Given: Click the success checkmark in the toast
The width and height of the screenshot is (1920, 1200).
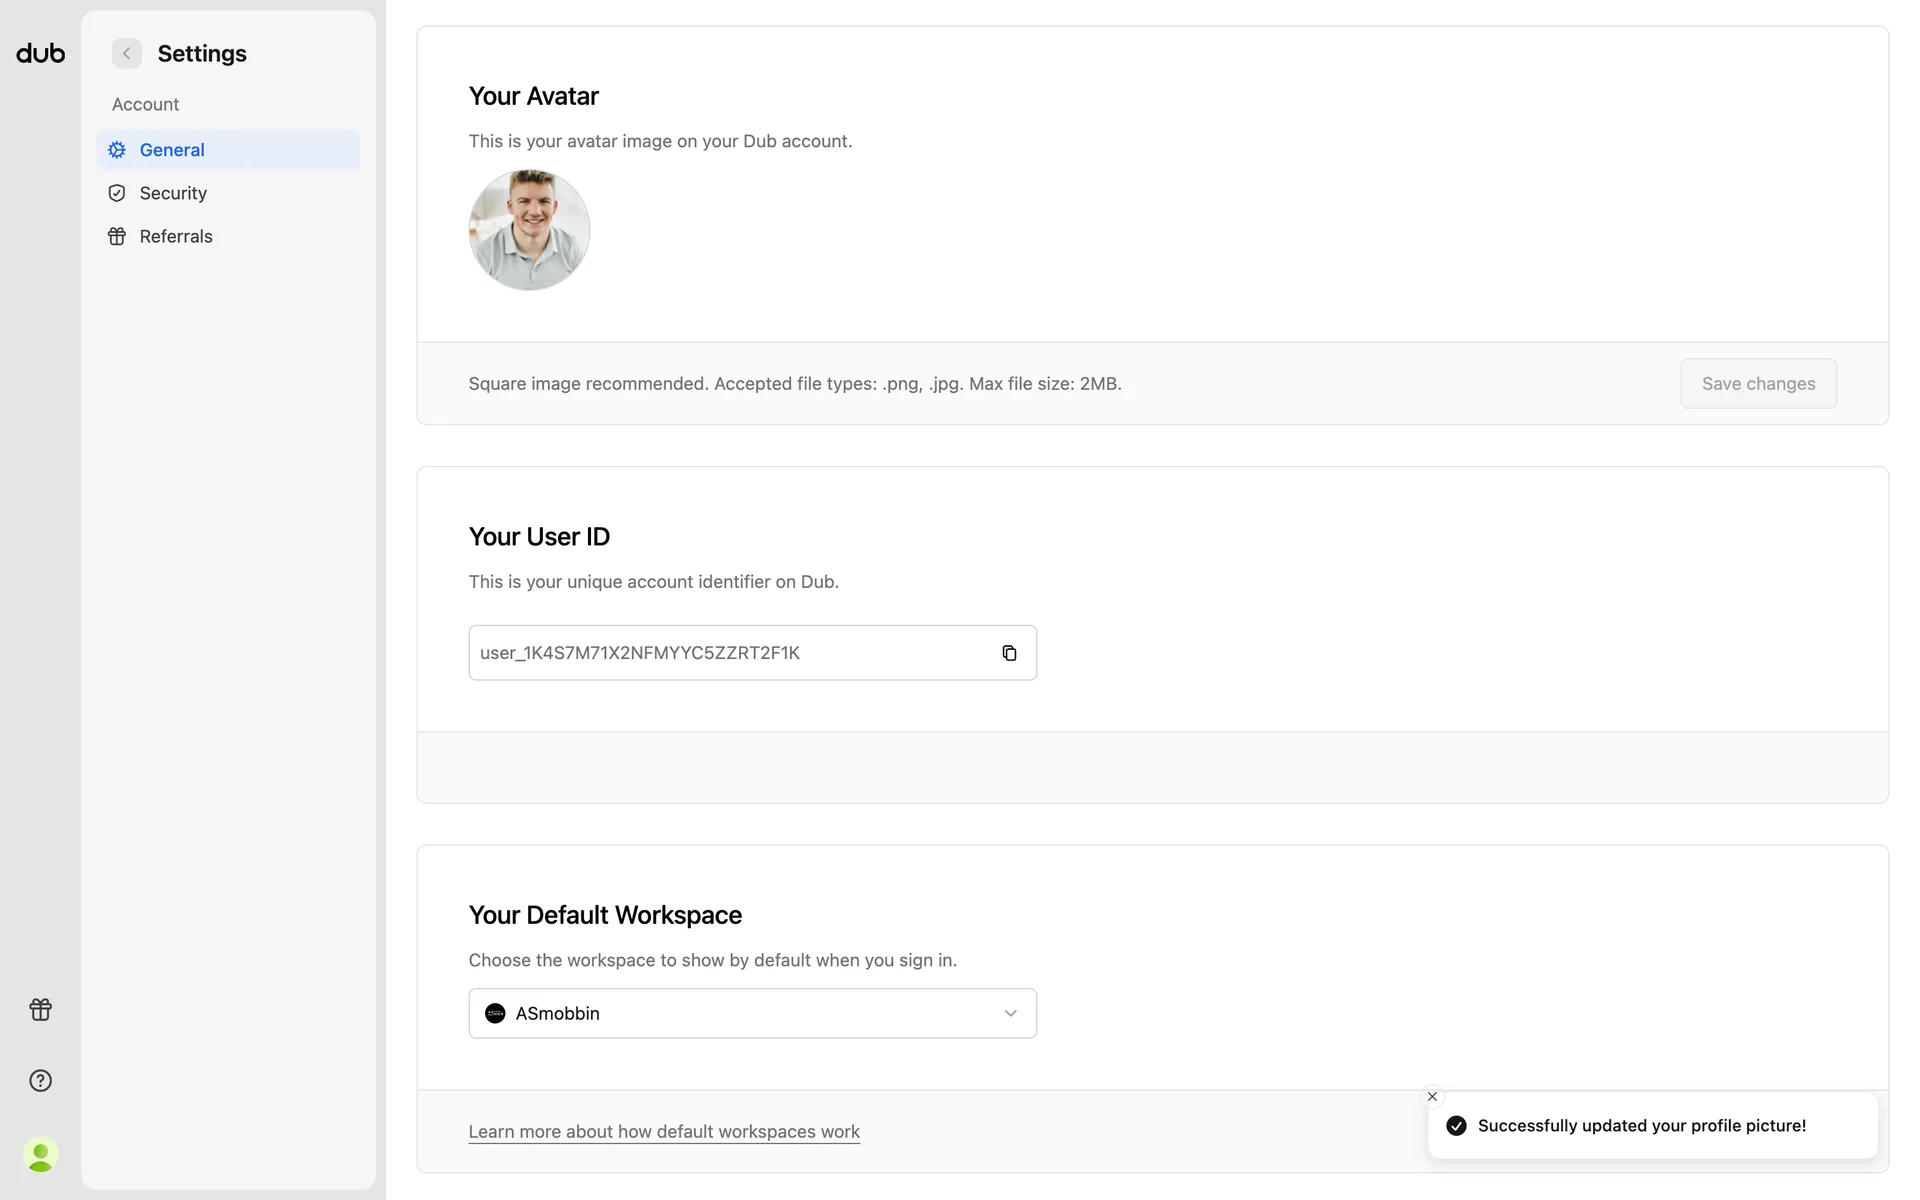Looking at the screenshot, I should tap(1456, 1126).
